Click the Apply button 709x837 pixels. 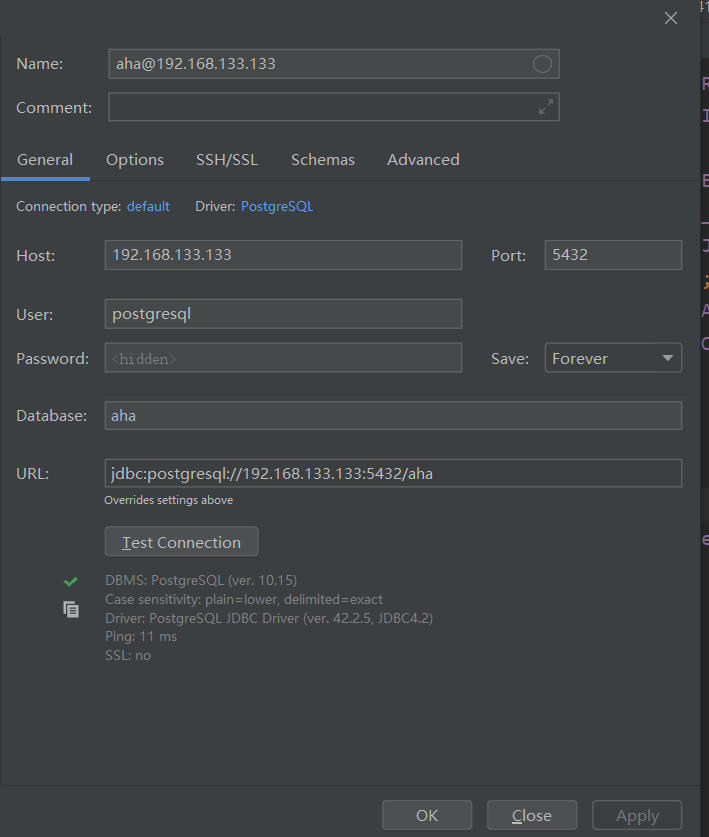(x=637, y=815)
